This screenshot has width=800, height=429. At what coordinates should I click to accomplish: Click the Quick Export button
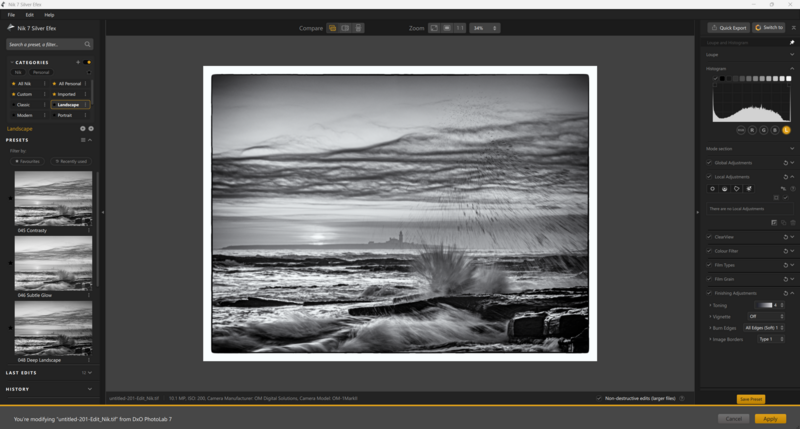tap(729, 28)
